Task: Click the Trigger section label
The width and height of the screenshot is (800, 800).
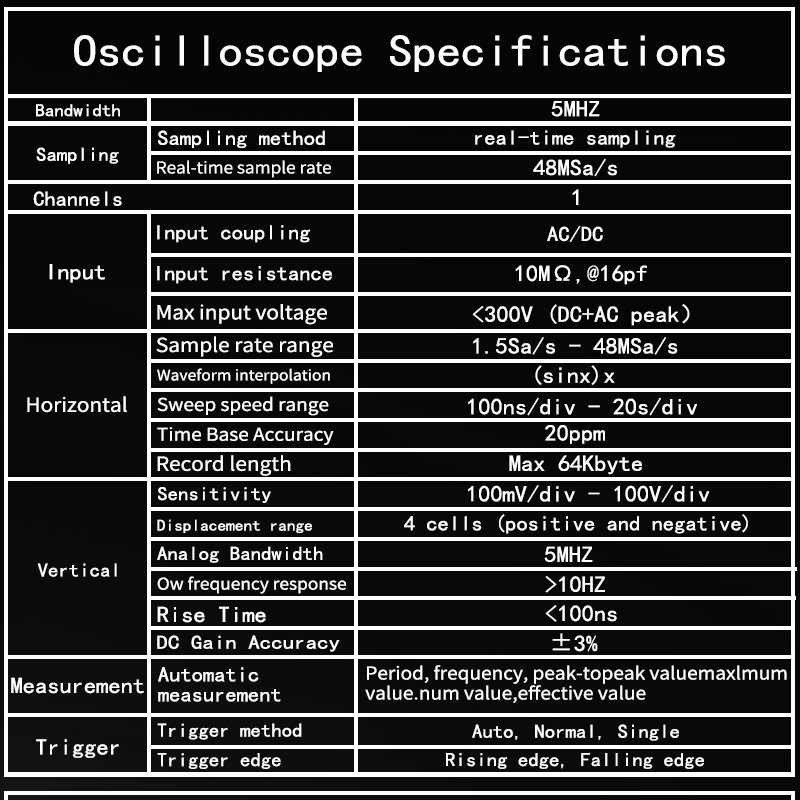Action: (x=77, y=747)
